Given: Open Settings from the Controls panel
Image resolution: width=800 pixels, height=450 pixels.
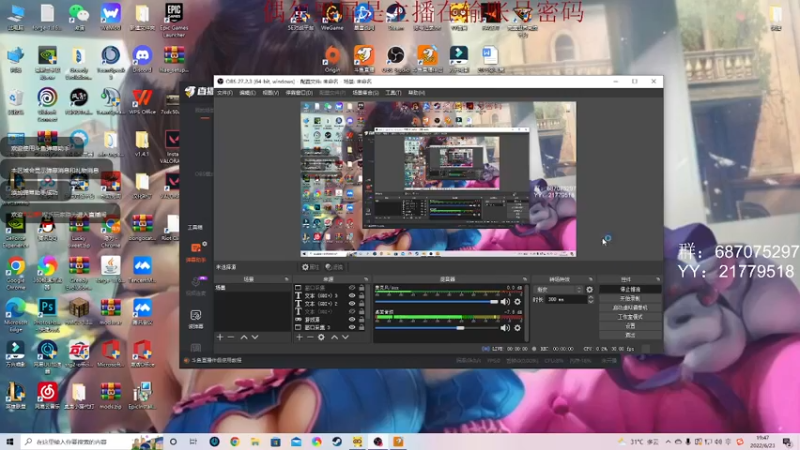Looking at the screenshot, I should [630, 326].
